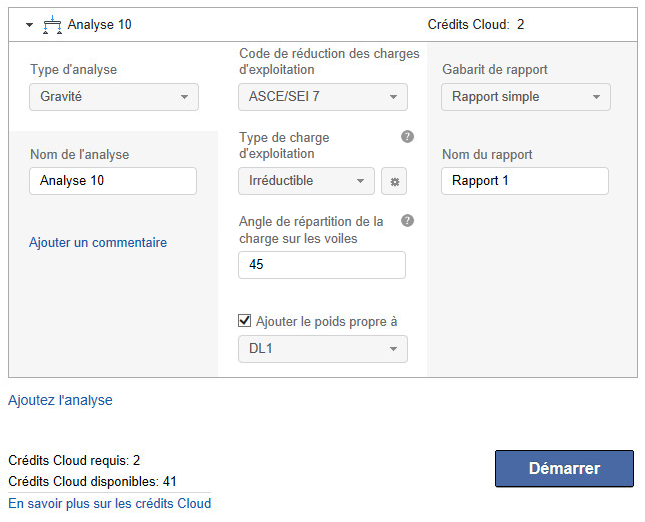This screenshot has width=645, height=522.
Task: Click the Ajoutez l'analyse link
Action: [60, 400]
